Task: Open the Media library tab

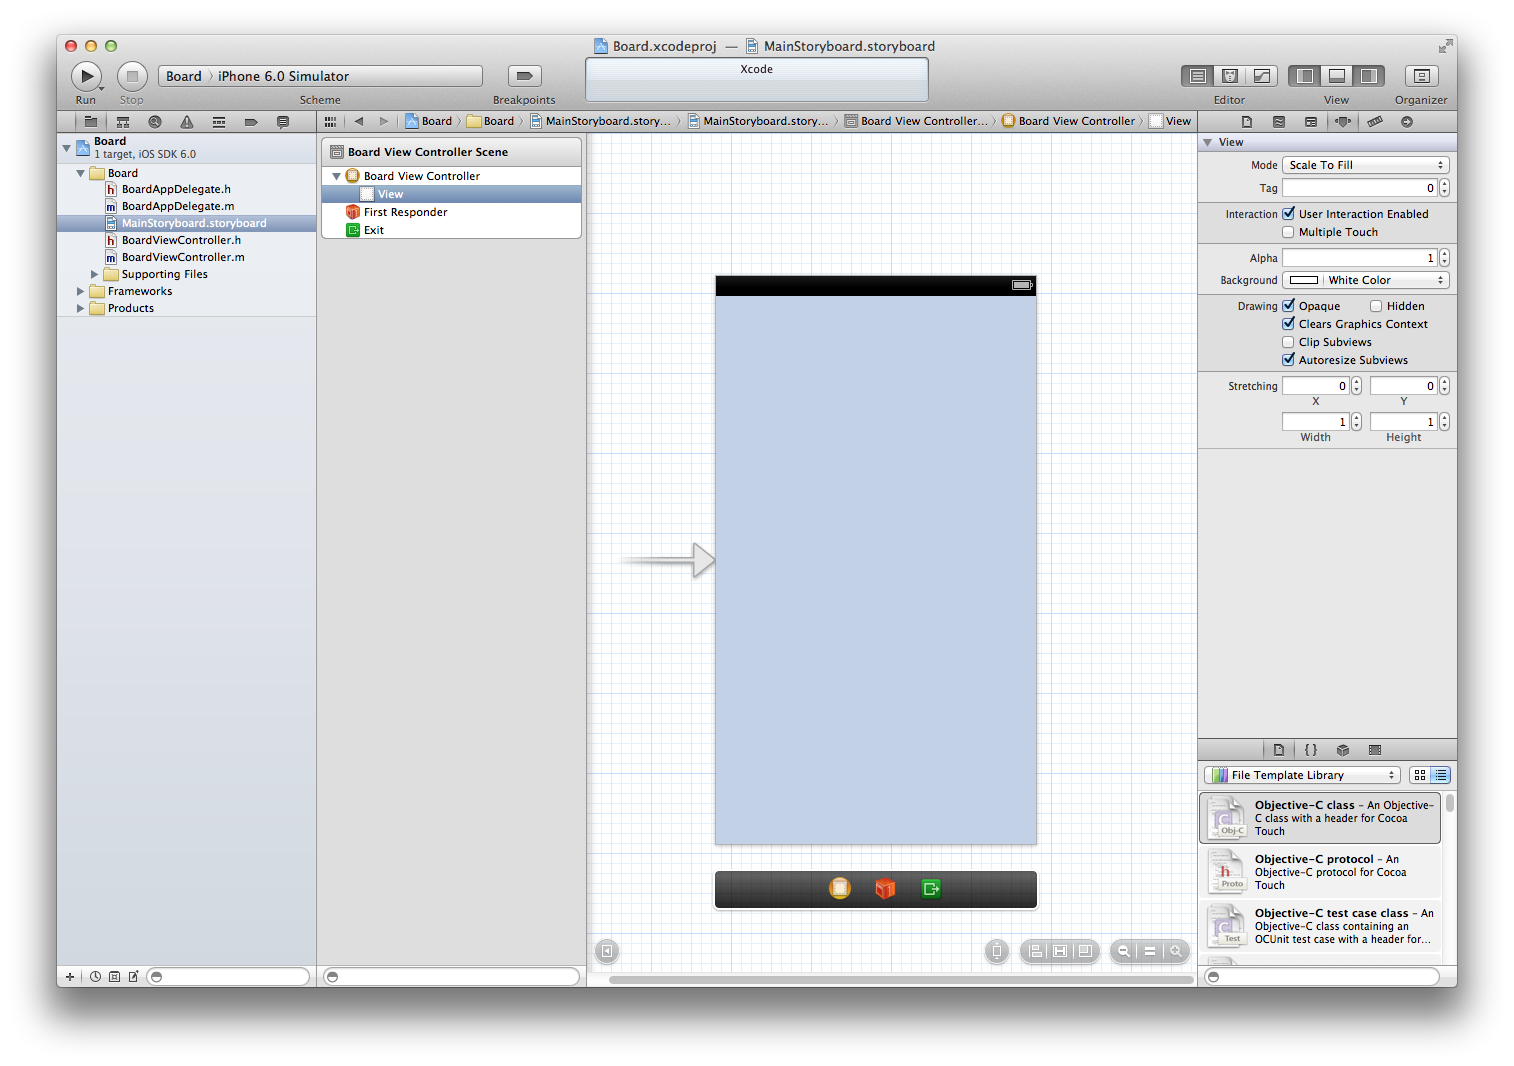Action: (1375, 750)
